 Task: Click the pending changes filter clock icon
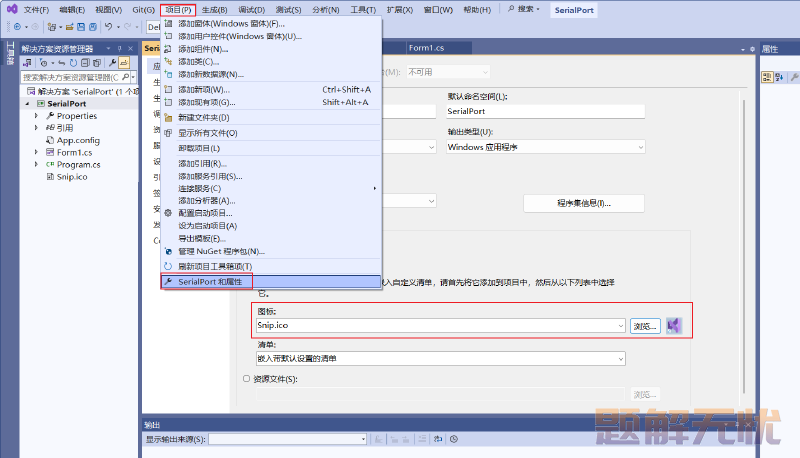(x=44, y=63)
